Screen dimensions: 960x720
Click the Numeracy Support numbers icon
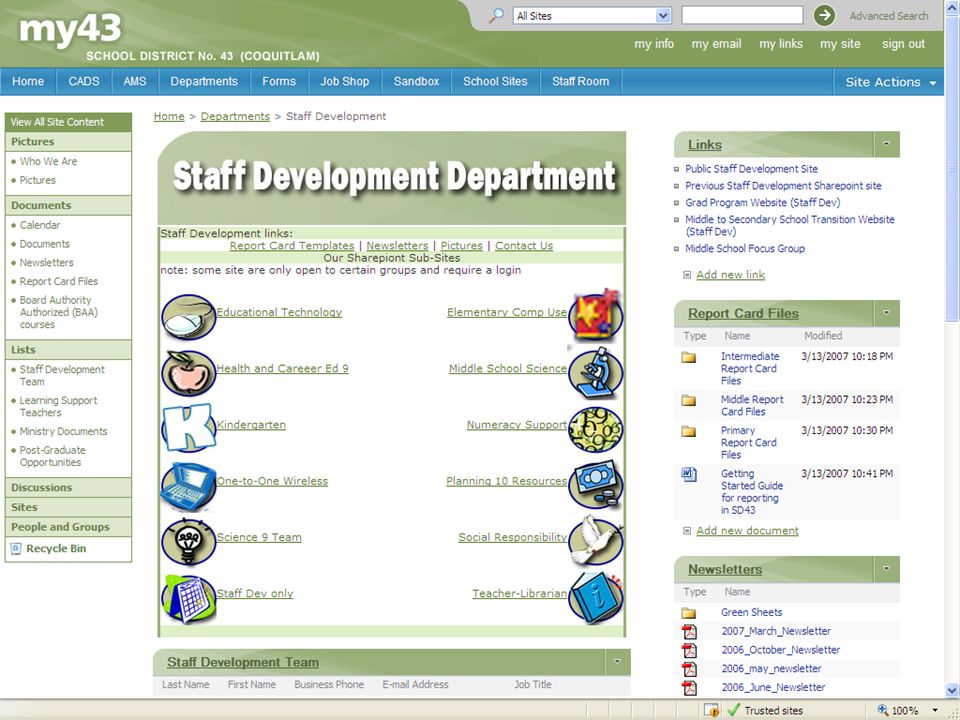(x=596, y=429)
